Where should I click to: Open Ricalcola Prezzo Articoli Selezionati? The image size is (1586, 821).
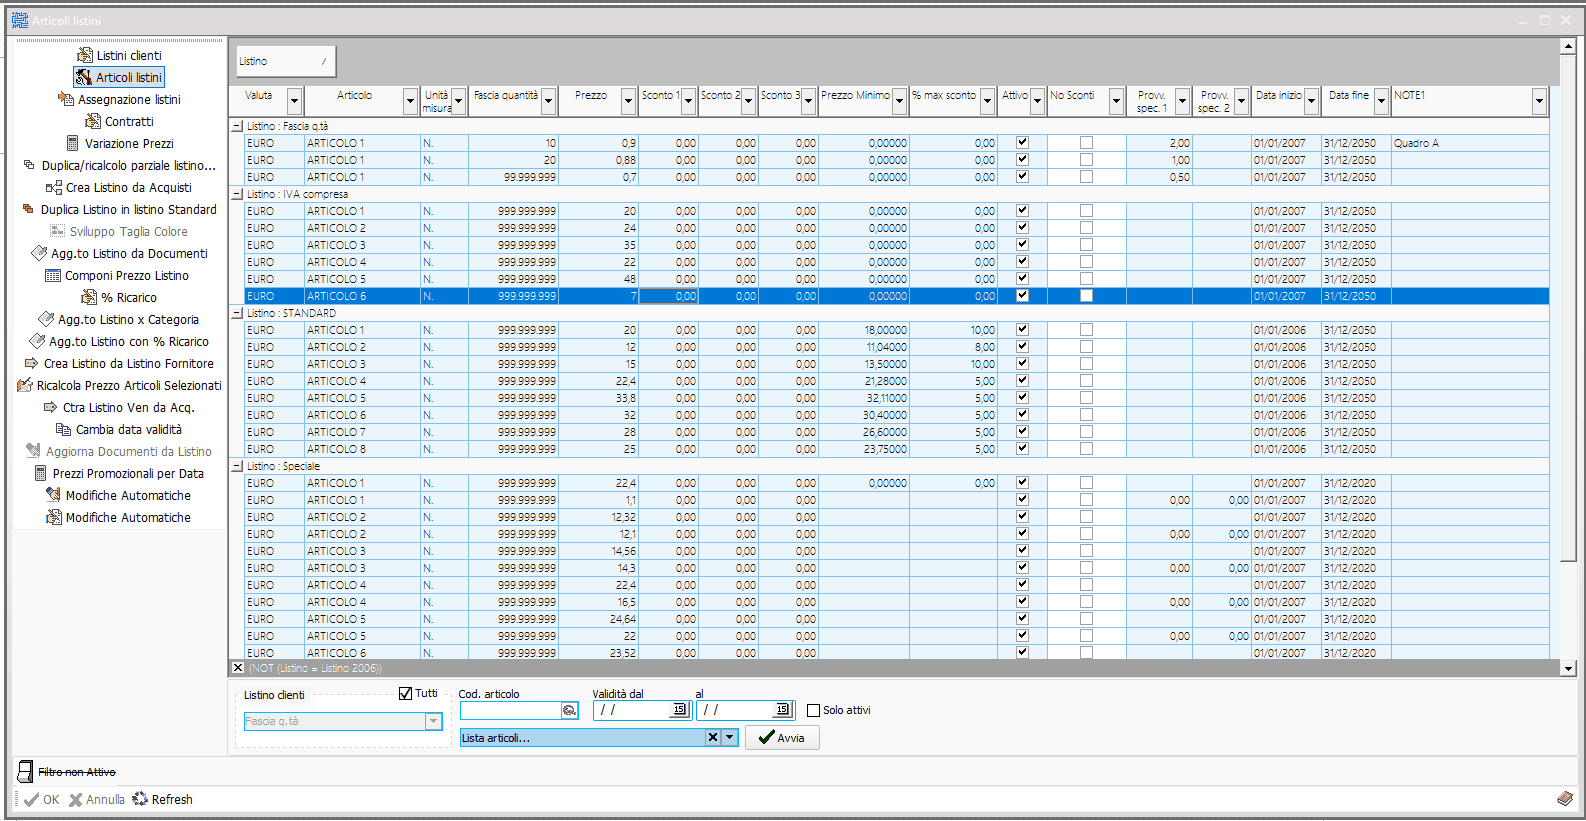click(119, 386)
